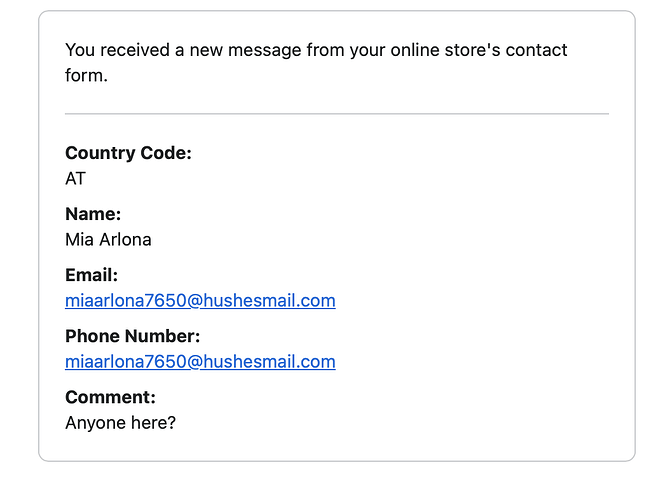
Task: Click the horizontal divider line
Action: [336, 114]
